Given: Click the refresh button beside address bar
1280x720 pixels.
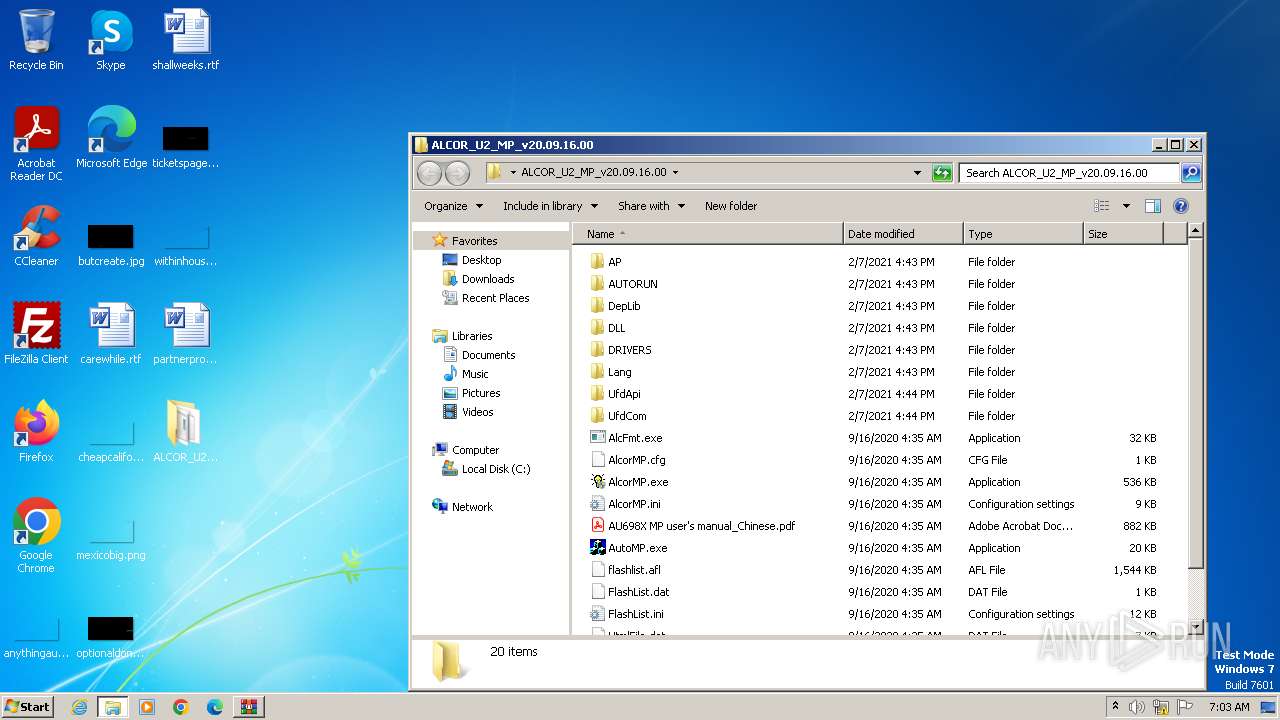Looking at the screenshot, I should 942,173.
